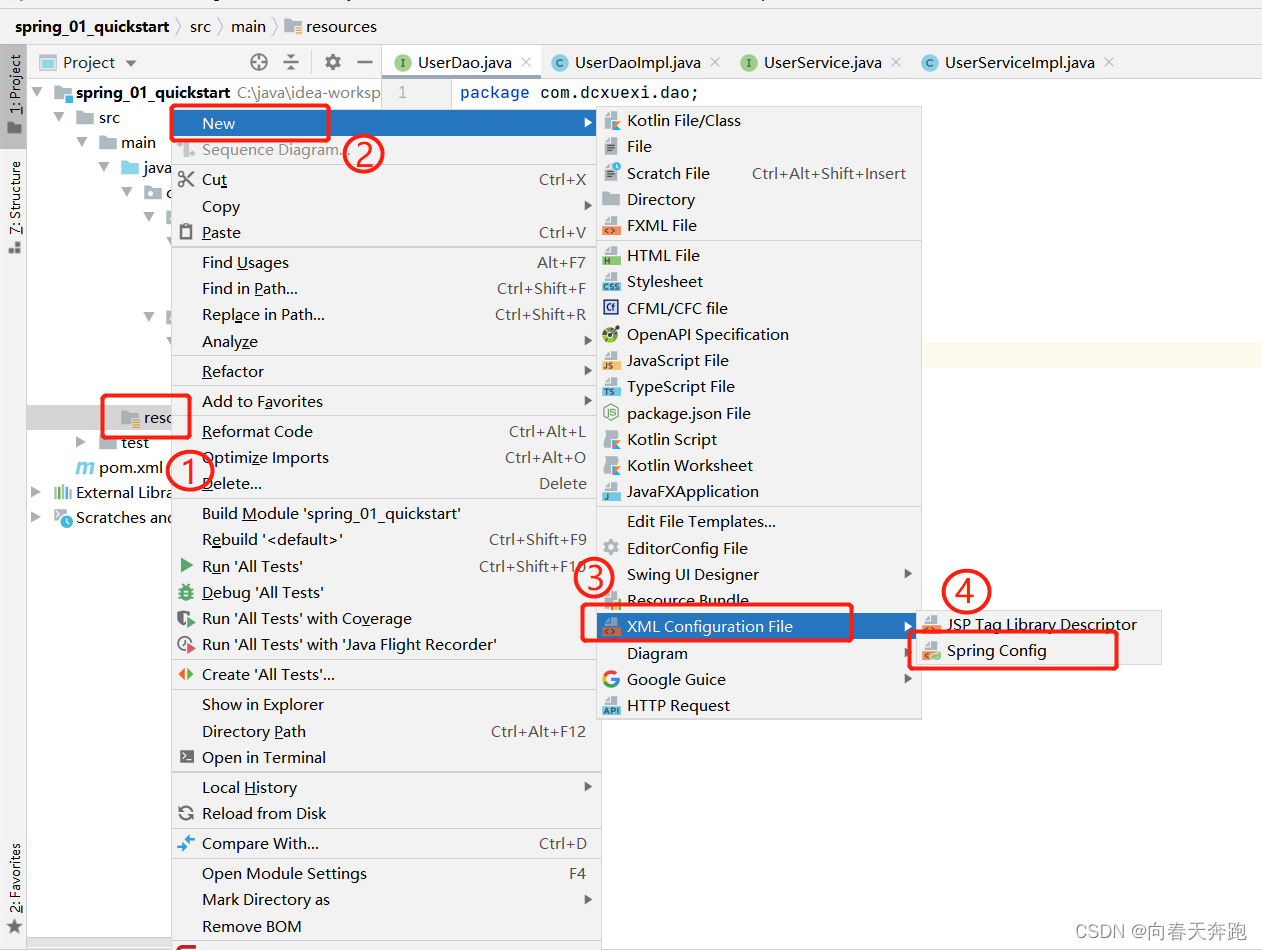Viewport: 1262px width, 950px height.
Task: Collapse the main folder node
Action: pyautogui.click(x=83, y=142)
